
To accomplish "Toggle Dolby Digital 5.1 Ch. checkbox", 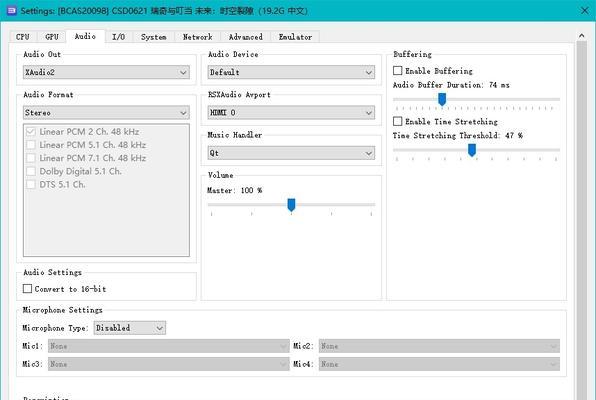I will [31, 171].
